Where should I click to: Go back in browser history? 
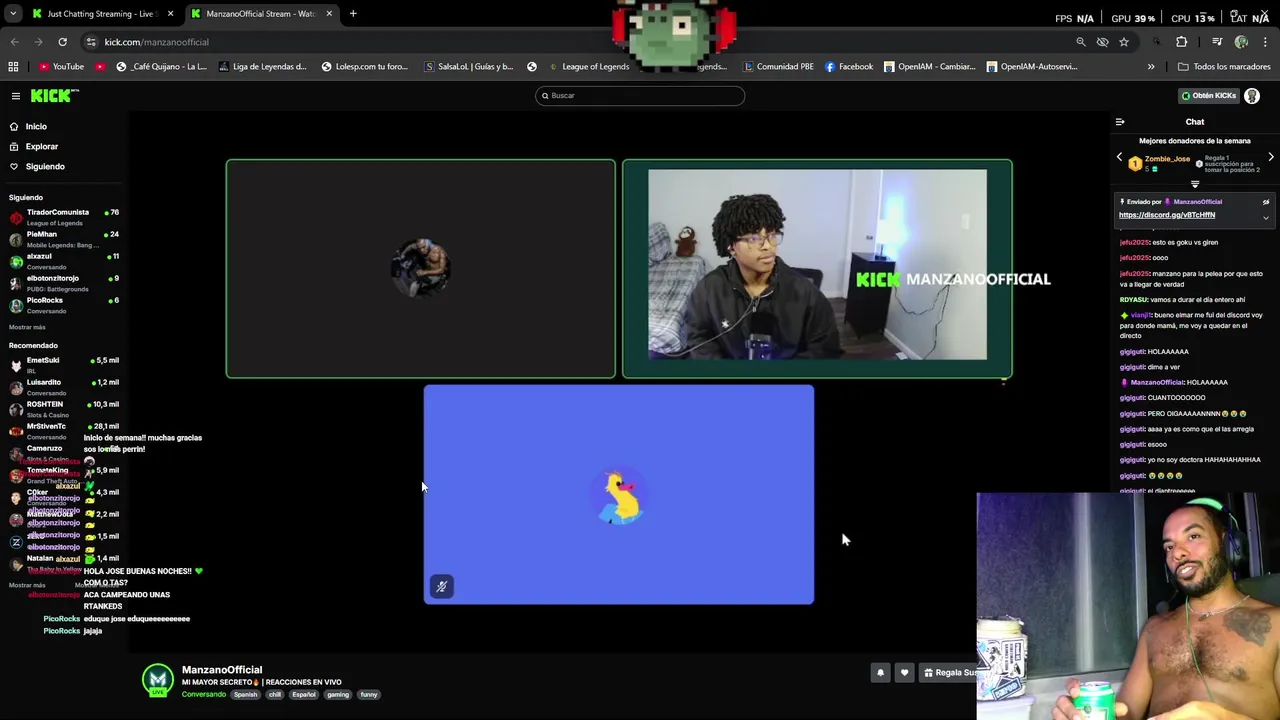tap(14, 42)
